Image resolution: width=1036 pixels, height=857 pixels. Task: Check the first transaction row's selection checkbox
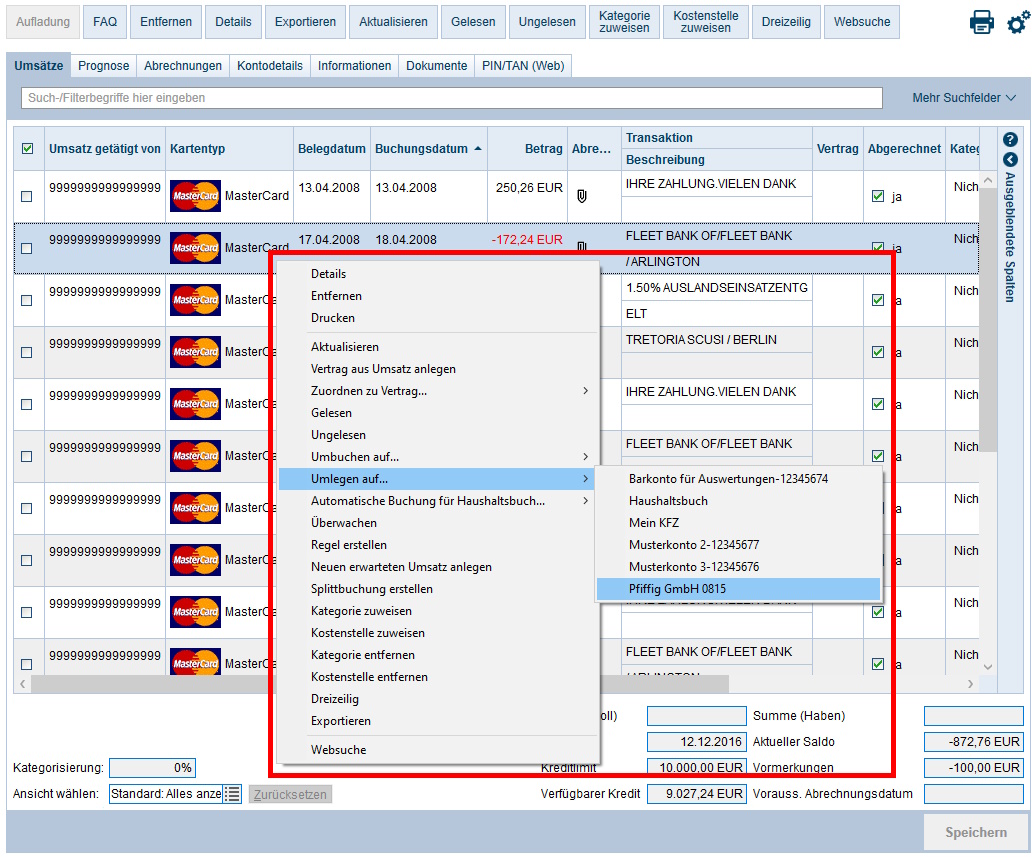(27, 197)
